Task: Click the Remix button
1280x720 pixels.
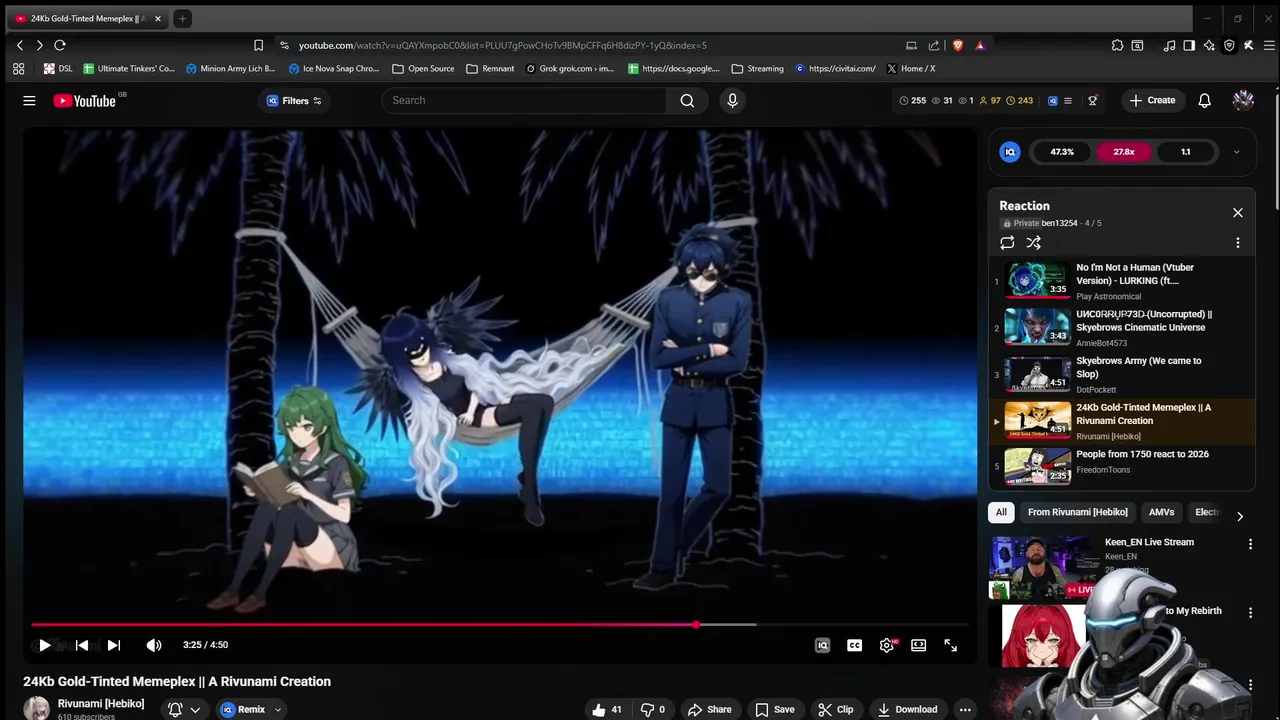Action: click(x=243, y=710)
